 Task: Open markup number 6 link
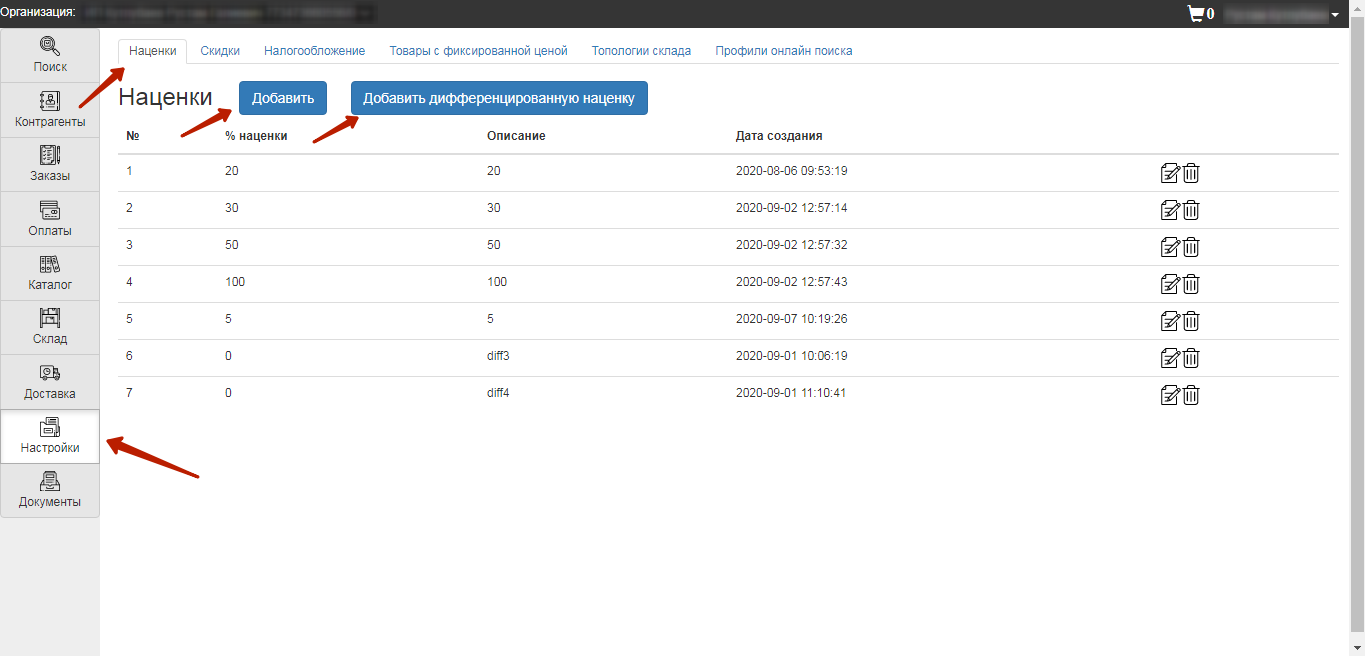(x=129, y=356)
